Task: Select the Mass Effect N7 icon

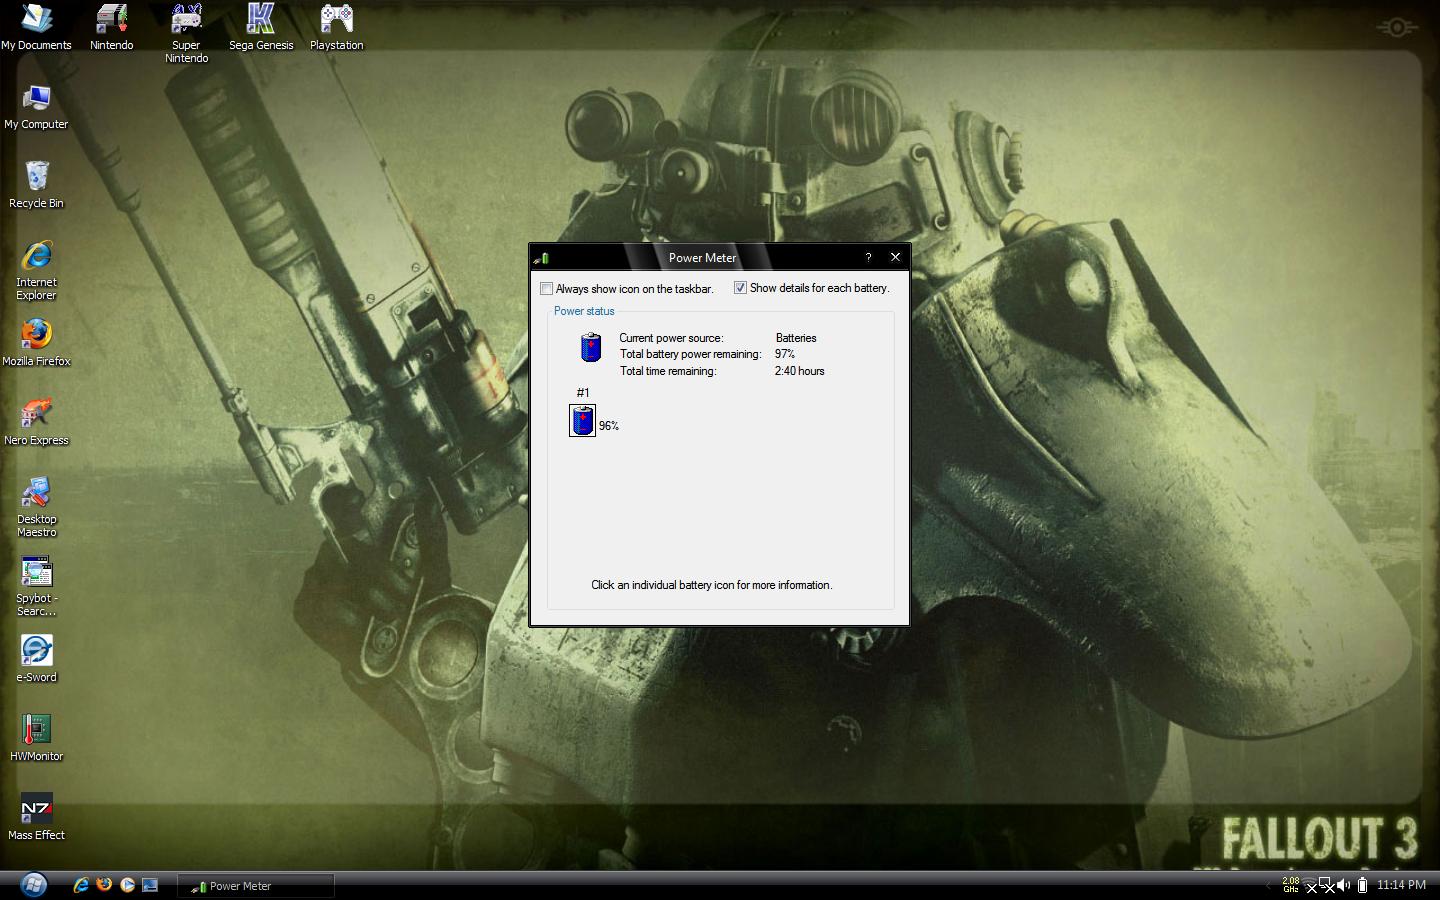Action: (36, 817)
